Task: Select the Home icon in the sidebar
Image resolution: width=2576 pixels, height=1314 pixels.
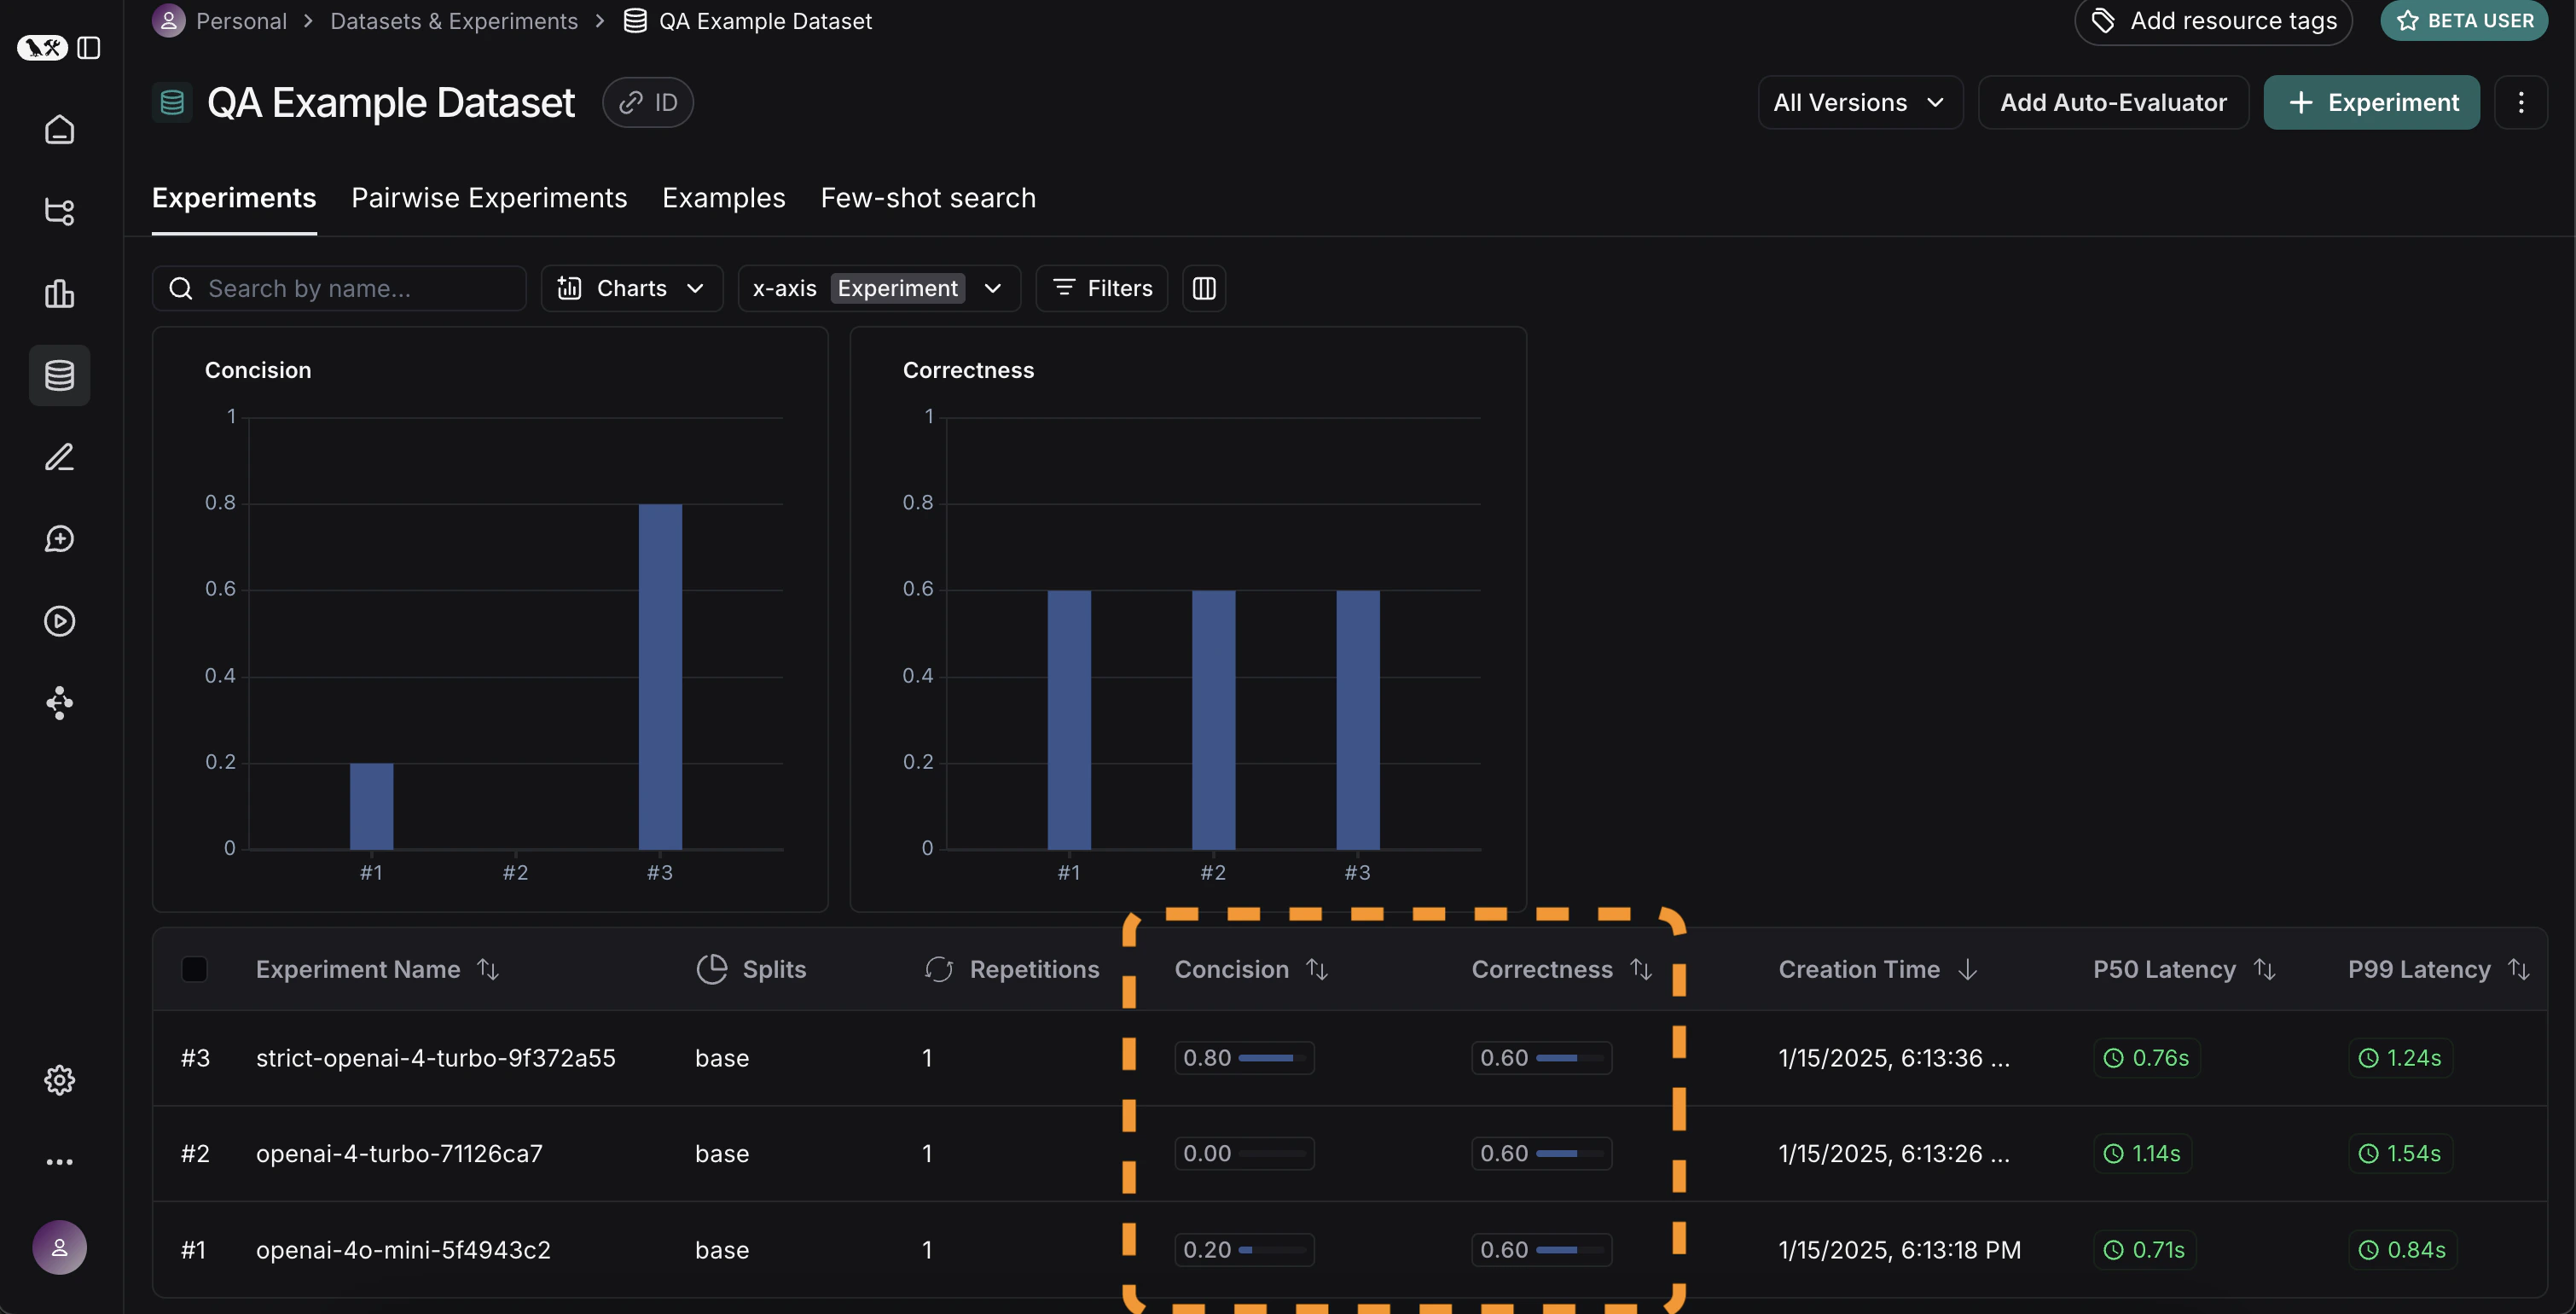Action: pyautogui.click(x=59, y=129)
